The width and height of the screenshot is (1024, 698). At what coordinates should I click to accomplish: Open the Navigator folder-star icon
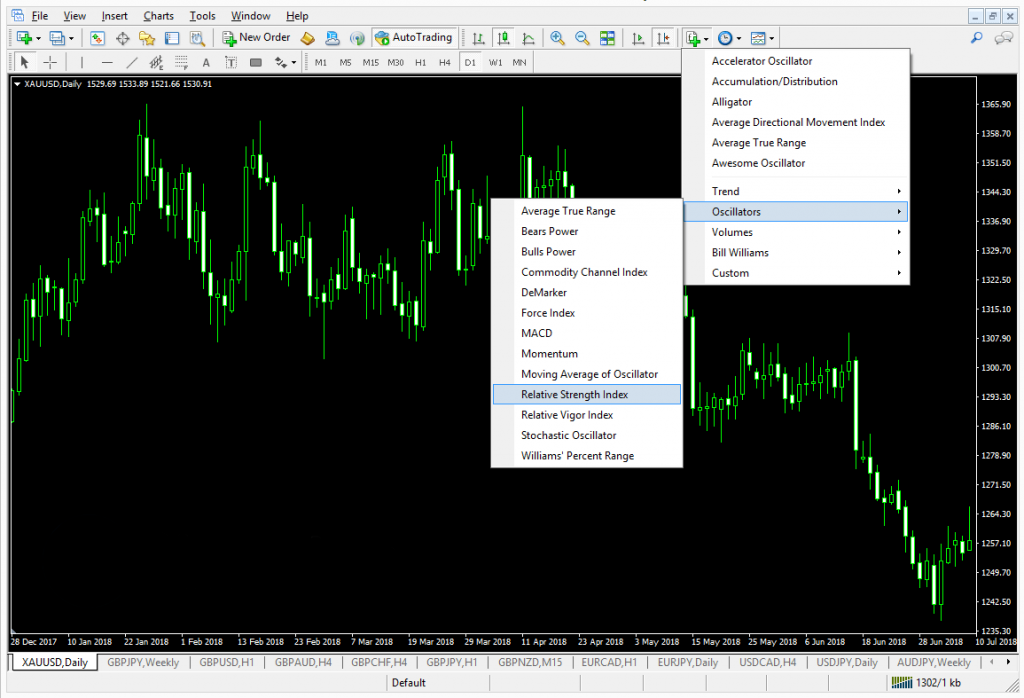click(x=147, y=39)
